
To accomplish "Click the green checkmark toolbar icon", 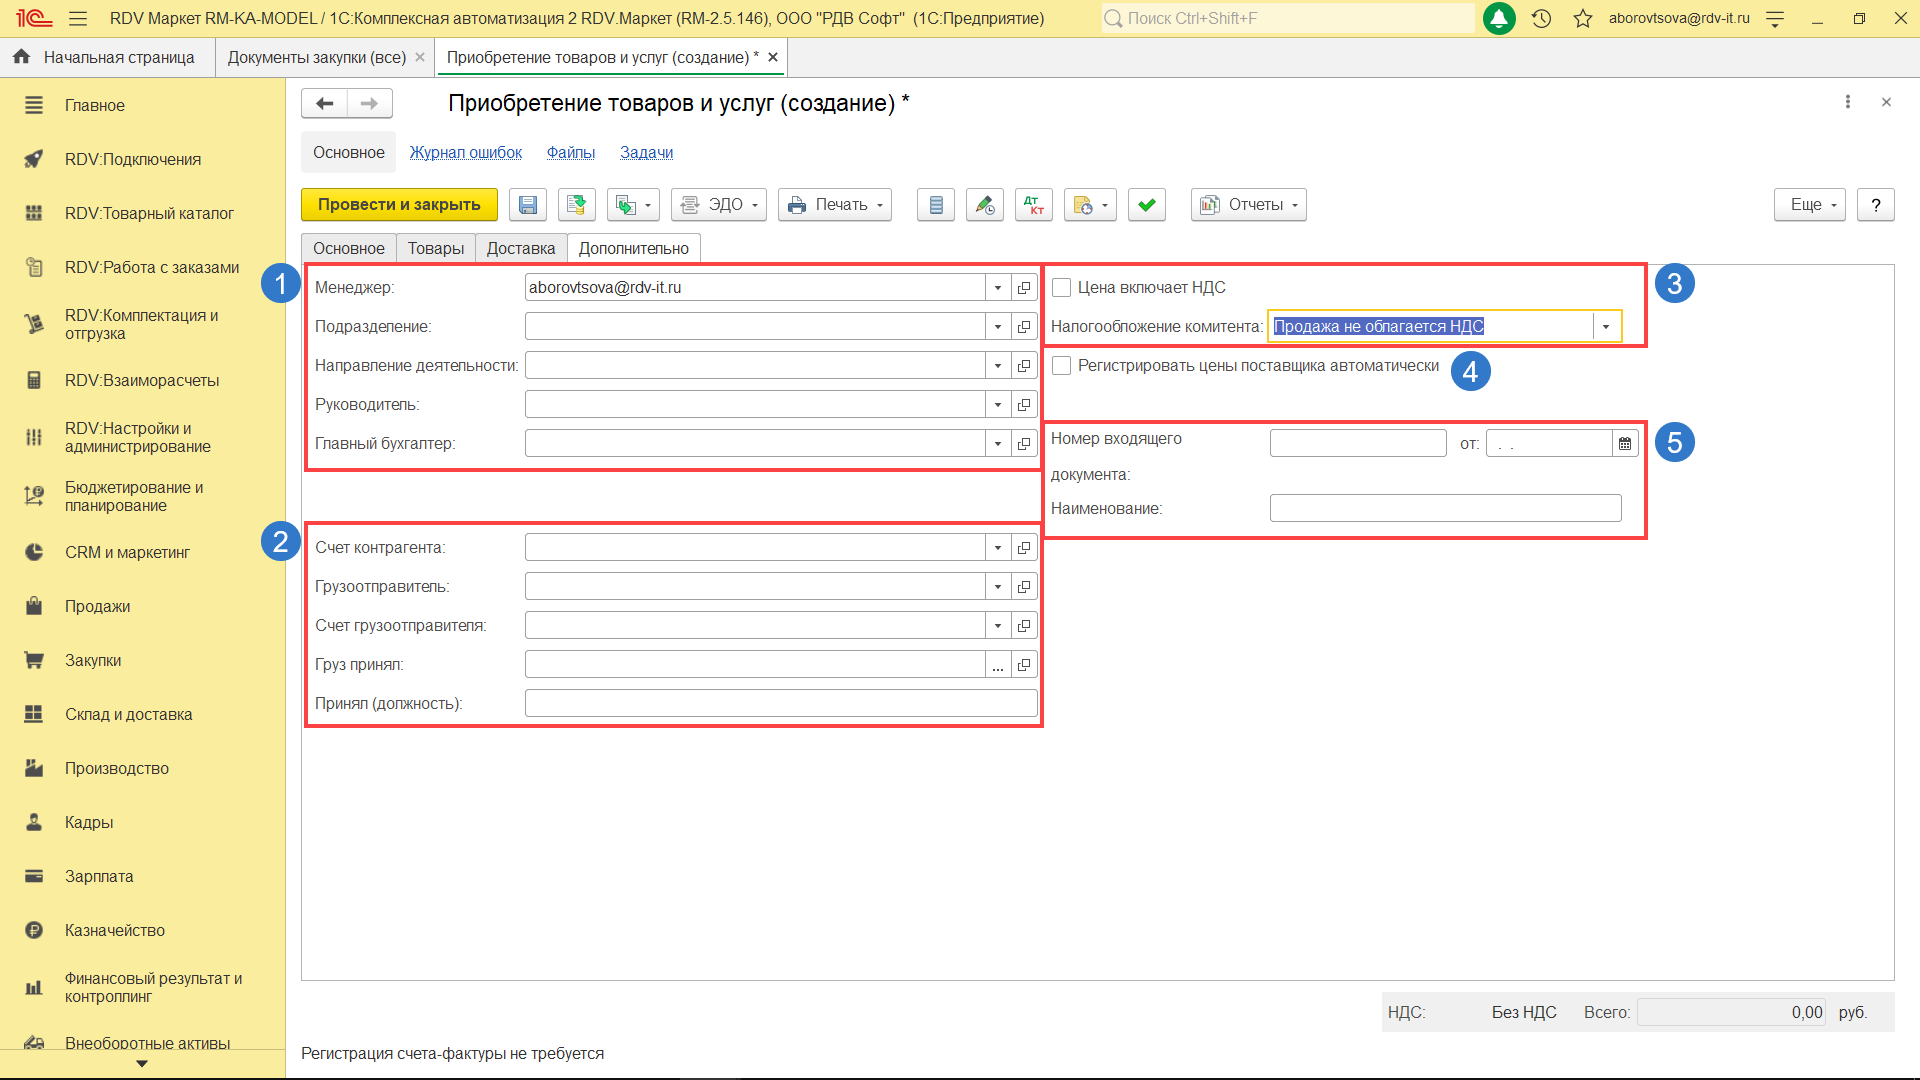I will [1146, 205].
